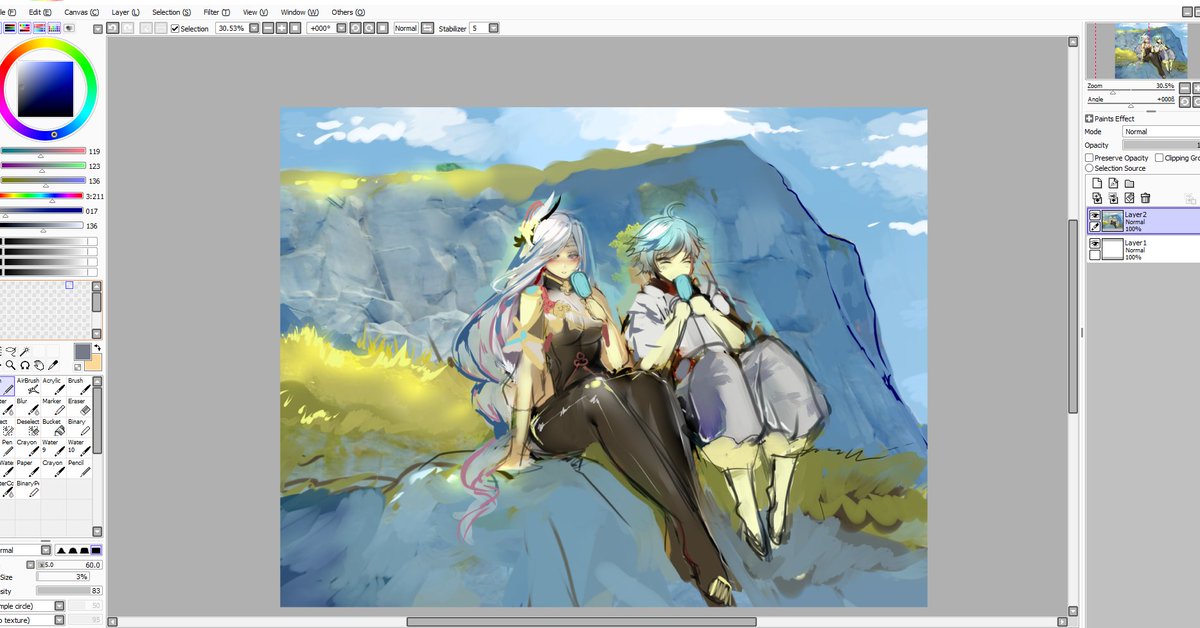Open the Selection menu
Screen dimensions: 1200x628
click(172, 12)
